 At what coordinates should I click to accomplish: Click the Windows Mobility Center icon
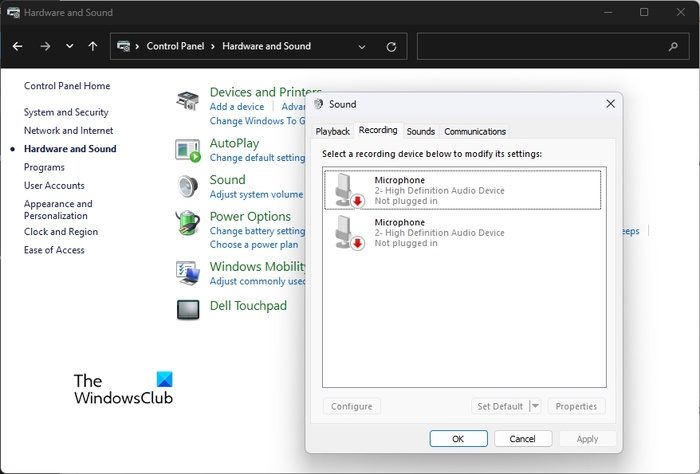point(188,273)
